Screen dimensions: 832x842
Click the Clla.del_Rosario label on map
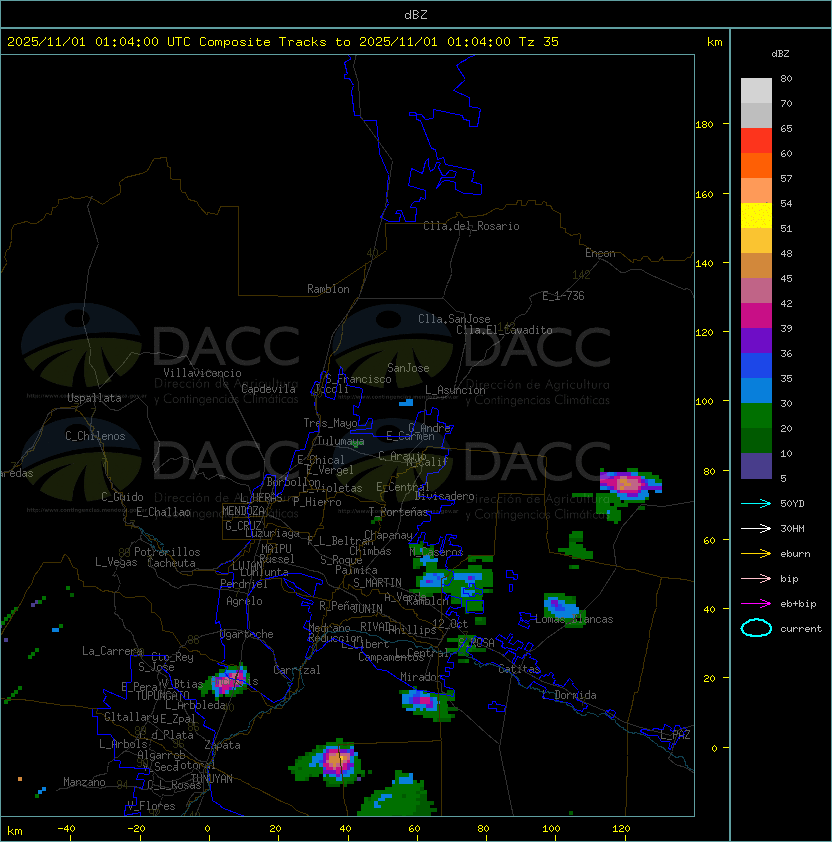tap(471, 226)
